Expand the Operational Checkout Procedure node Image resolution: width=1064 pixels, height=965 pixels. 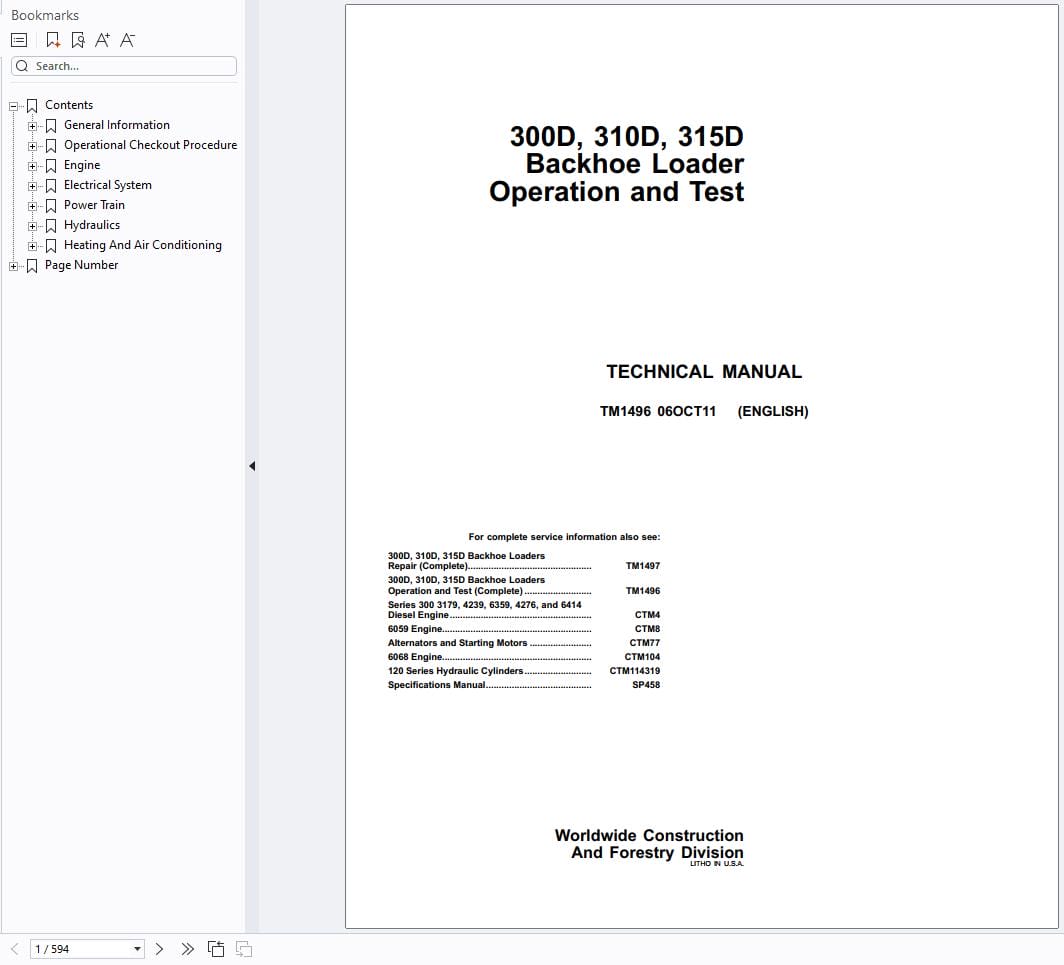pos(32,146)
